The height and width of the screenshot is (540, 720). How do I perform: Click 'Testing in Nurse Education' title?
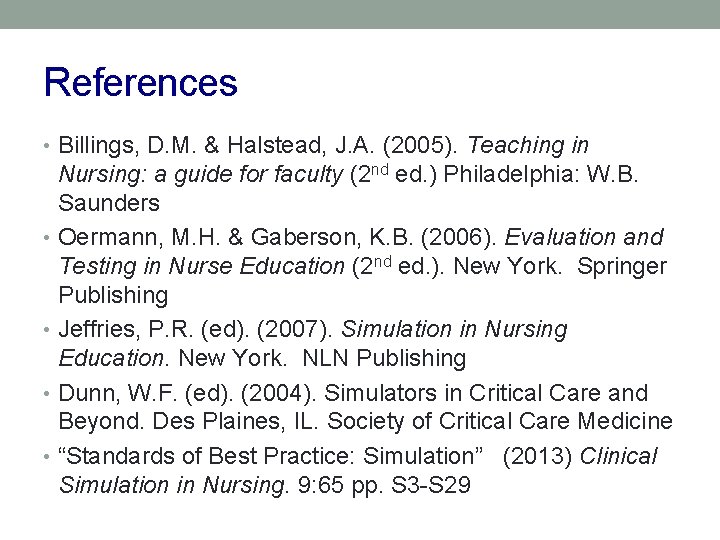tap(201, 267)
